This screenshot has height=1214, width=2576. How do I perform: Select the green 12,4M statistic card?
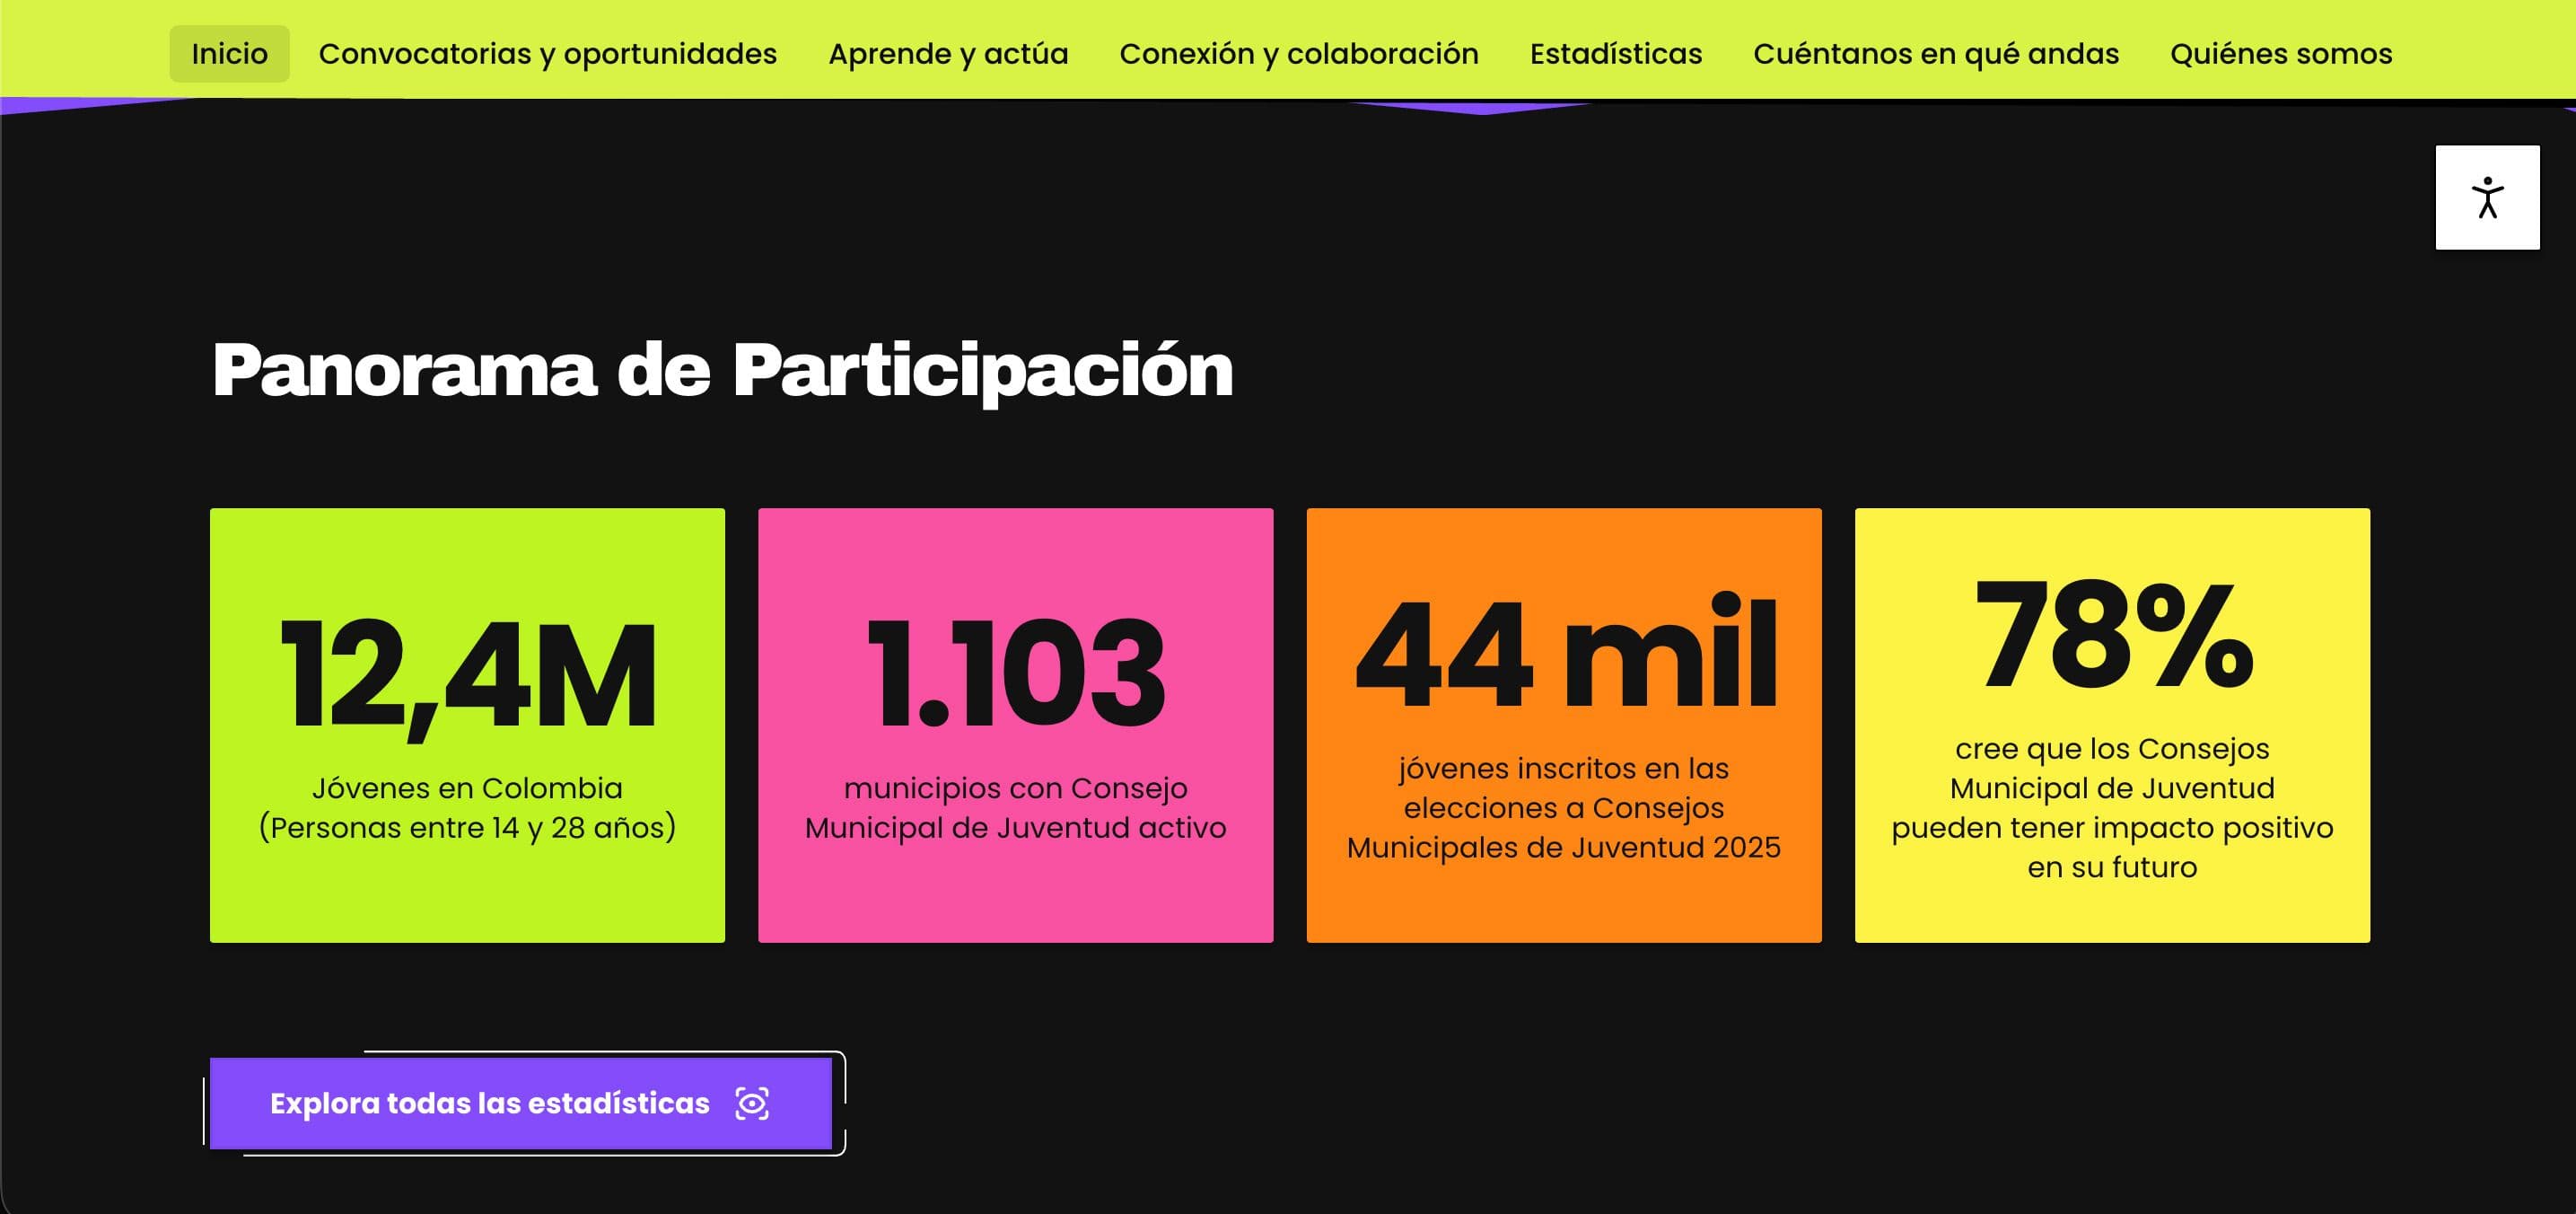[x=467, y=725]
